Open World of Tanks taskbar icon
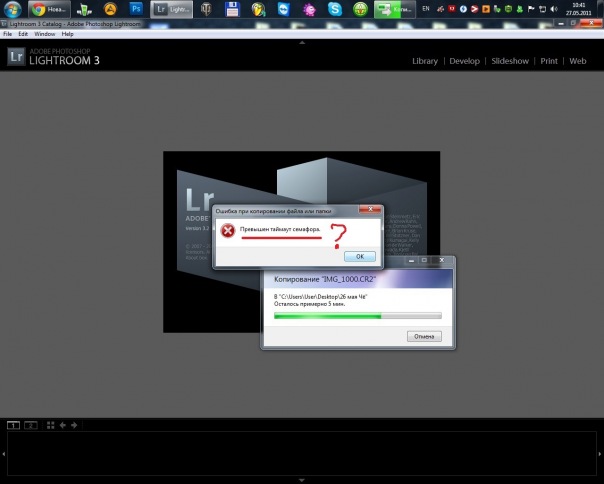Viewport: 604px width, 484px height. pyautogui.click(x=206, y=9)
